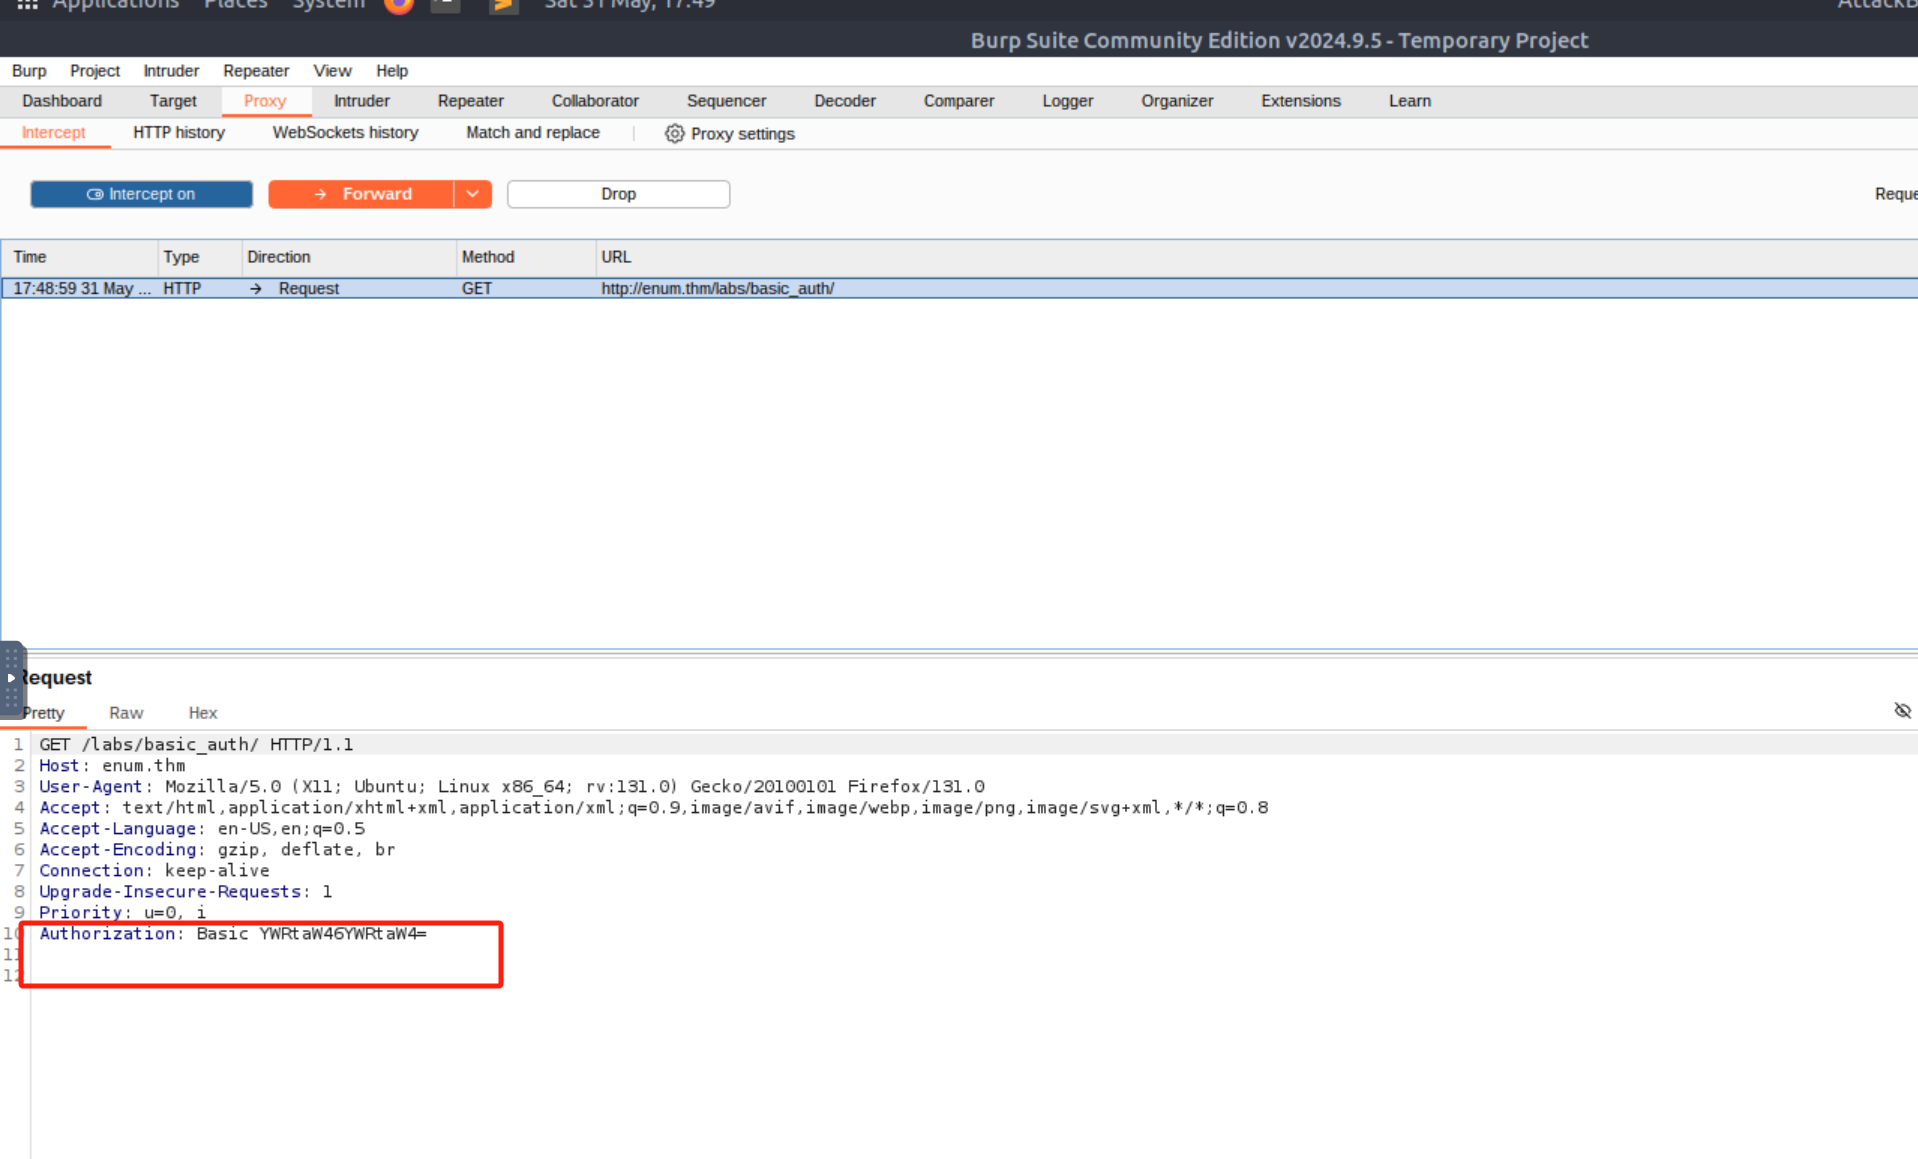
Task: Forward the intercepted request
Action: [x=361, y=194]
